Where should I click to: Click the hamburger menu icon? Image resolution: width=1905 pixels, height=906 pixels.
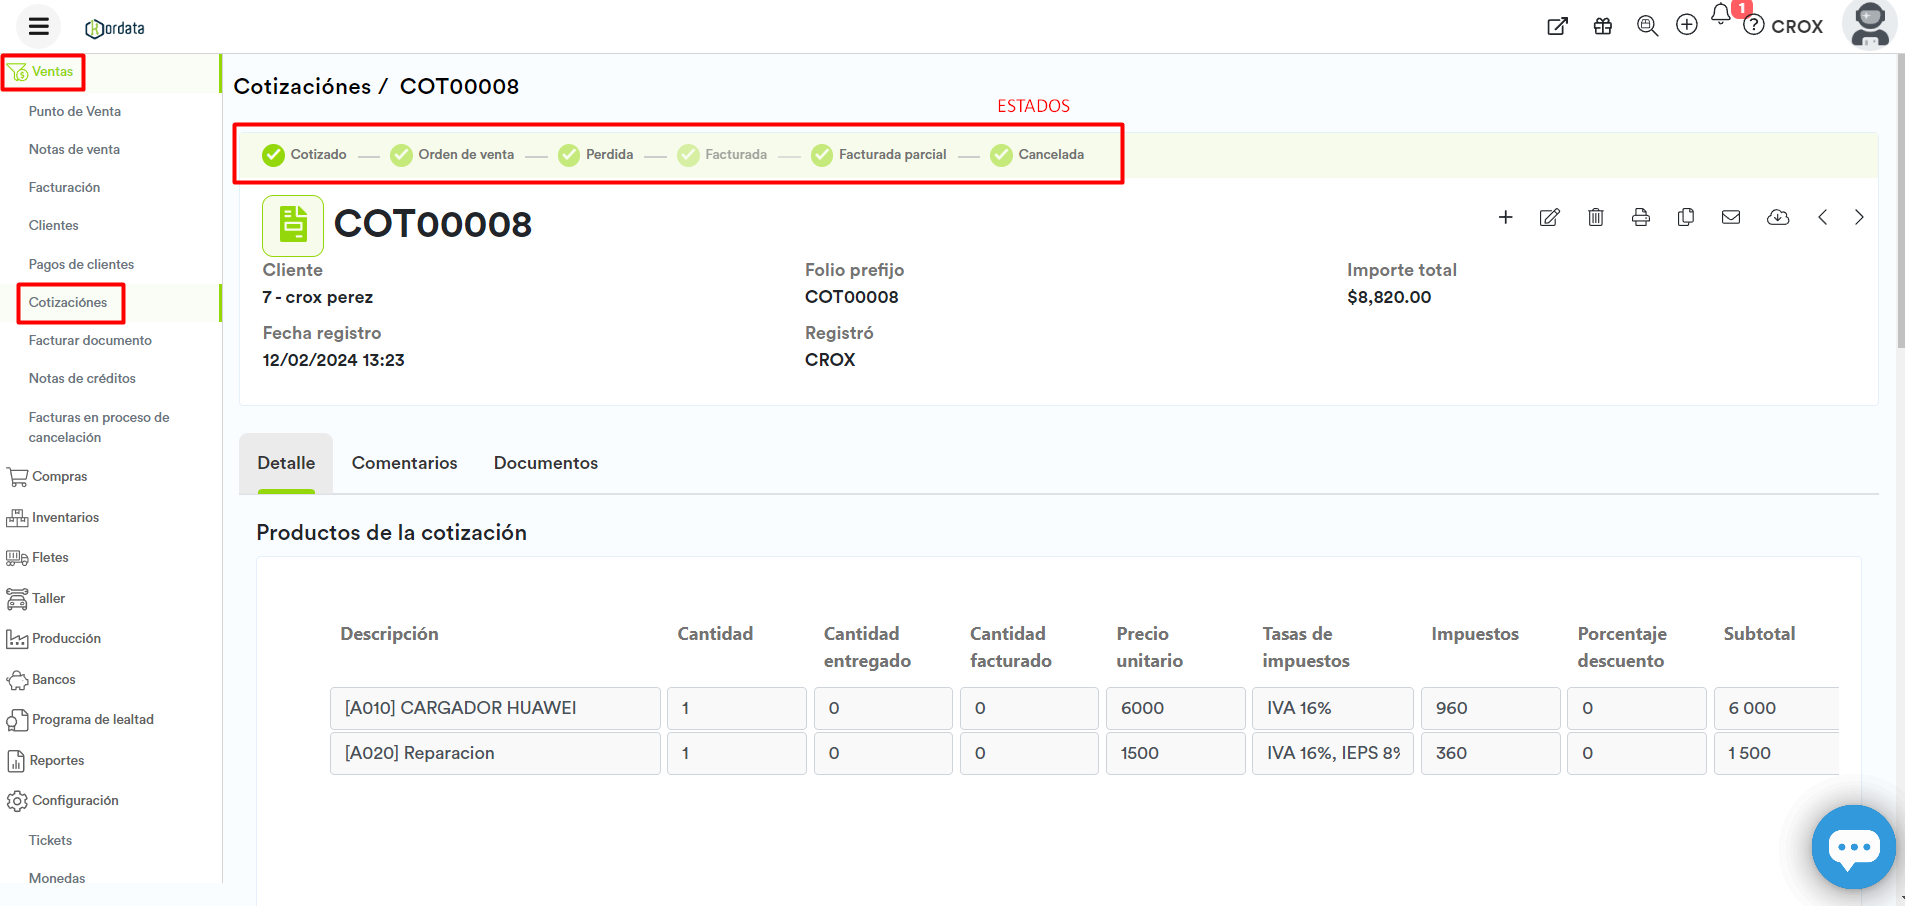pos(38,27)
